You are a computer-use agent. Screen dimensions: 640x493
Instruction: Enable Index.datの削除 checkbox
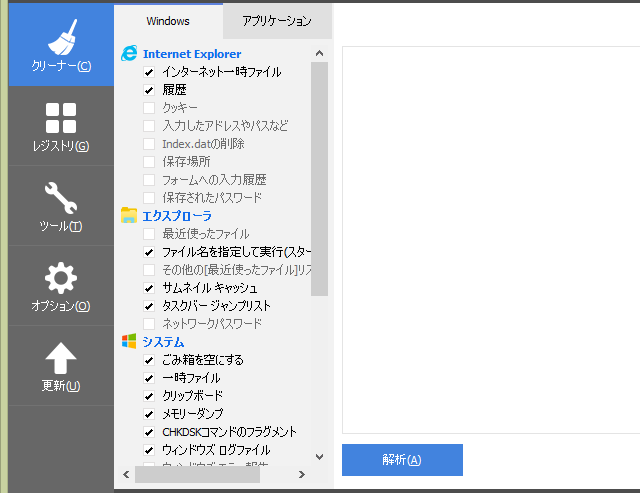click(x=149, y=144)
